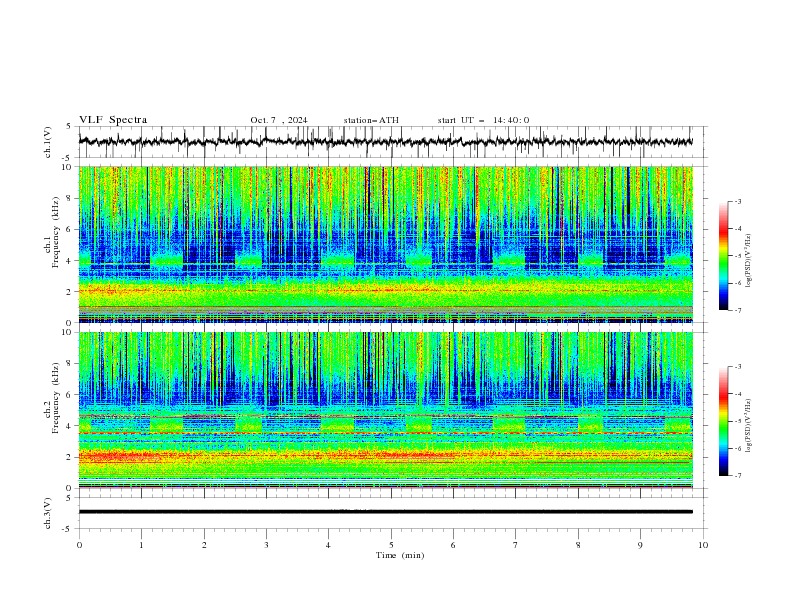Screen dimensions: 792x612
Task: Select the date text "Oct. 7 , 2024"
Action: coord(279,120)
